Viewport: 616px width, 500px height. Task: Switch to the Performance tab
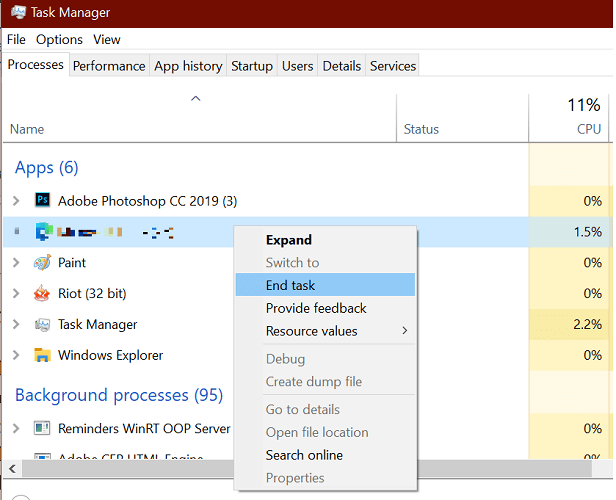tap(109, 66)
